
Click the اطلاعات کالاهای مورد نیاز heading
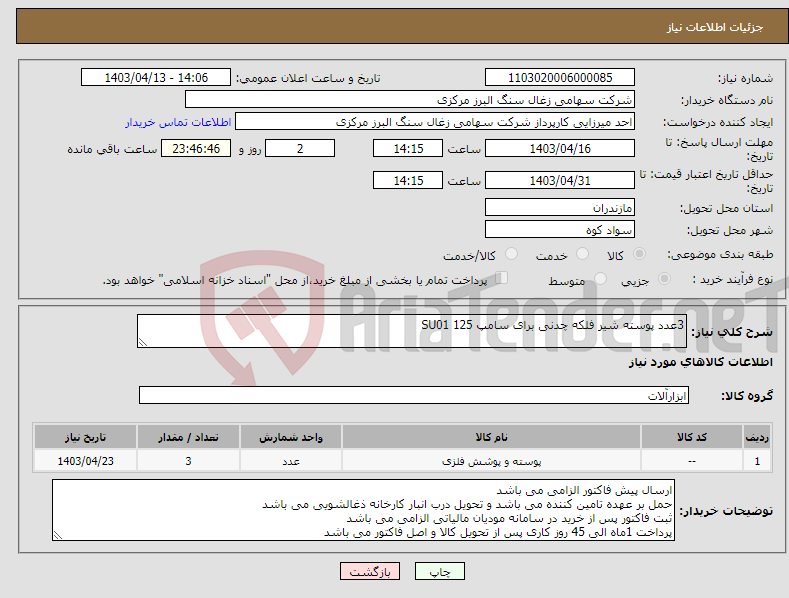click(x=700, y=362)
